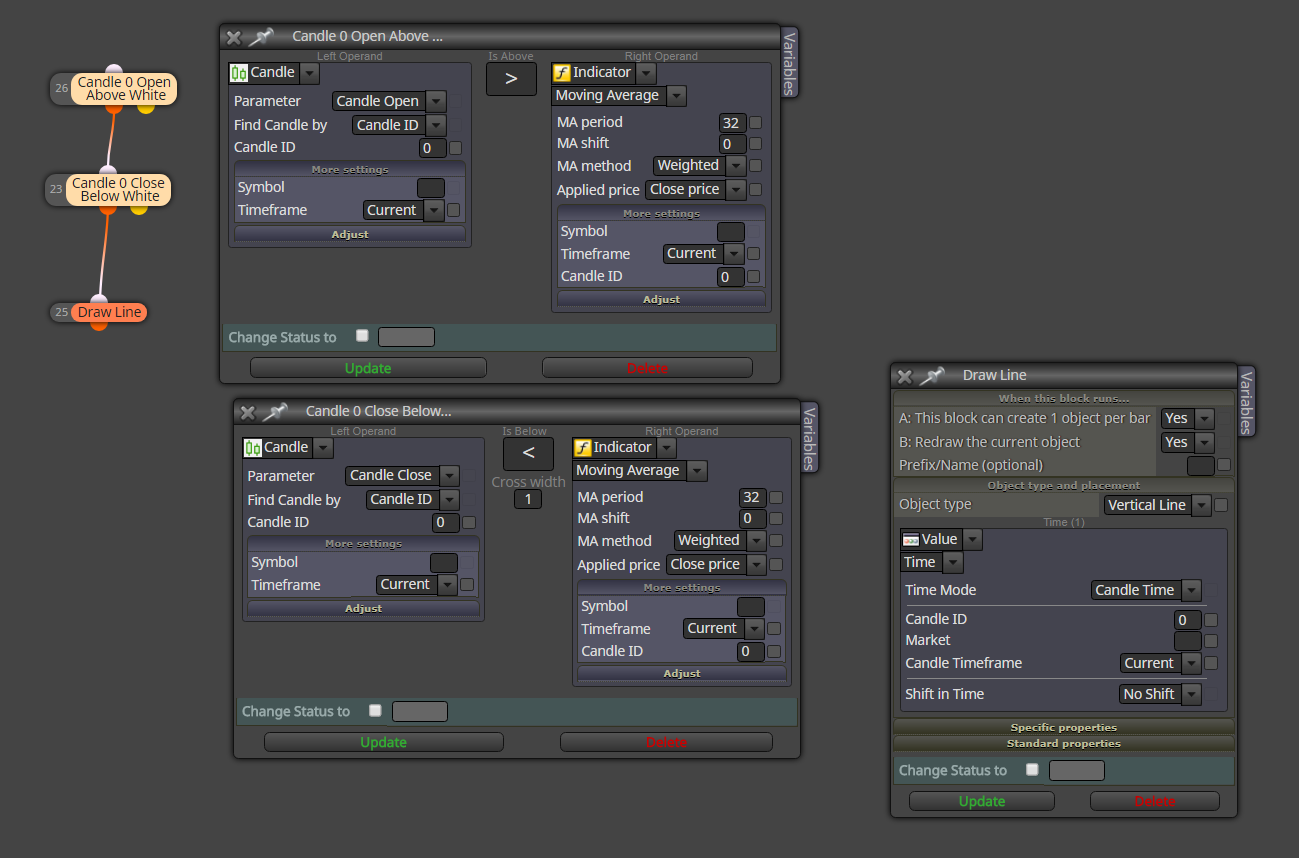The height and width of the screenshot is (858, 1299).
Task: Click MA period field in Open Above panel
Action: pyautogui.click(x=732, y=123)
